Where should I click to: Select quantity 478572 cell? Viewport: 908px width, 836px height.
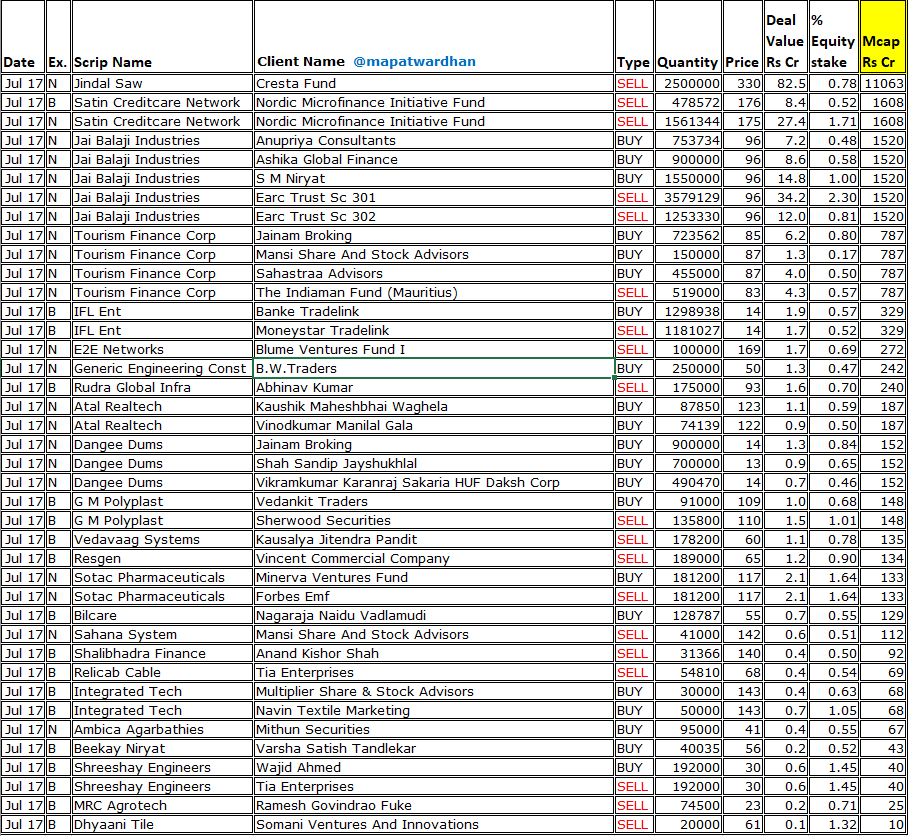click(x=689, y=102)
